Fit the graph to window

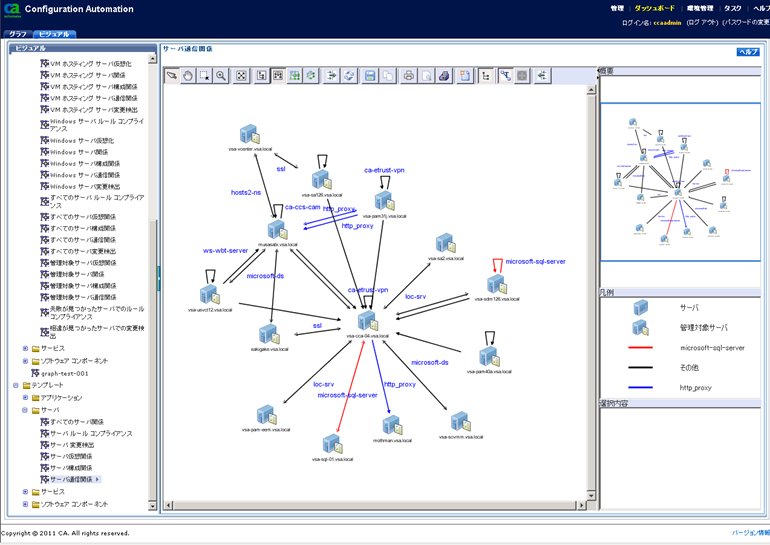(241, 76)
